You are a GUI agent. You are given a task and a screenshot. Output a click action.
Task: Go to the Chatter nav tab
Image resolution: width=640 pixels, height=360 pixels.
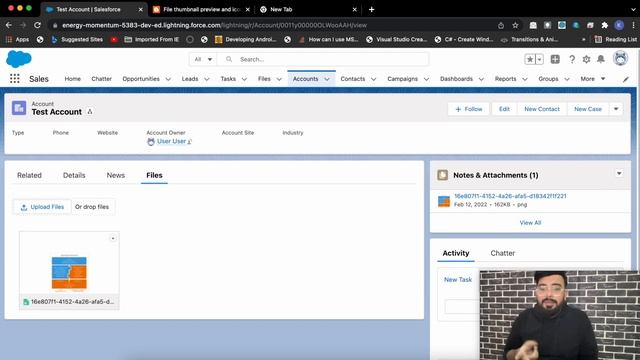click(x=102, y=79)
